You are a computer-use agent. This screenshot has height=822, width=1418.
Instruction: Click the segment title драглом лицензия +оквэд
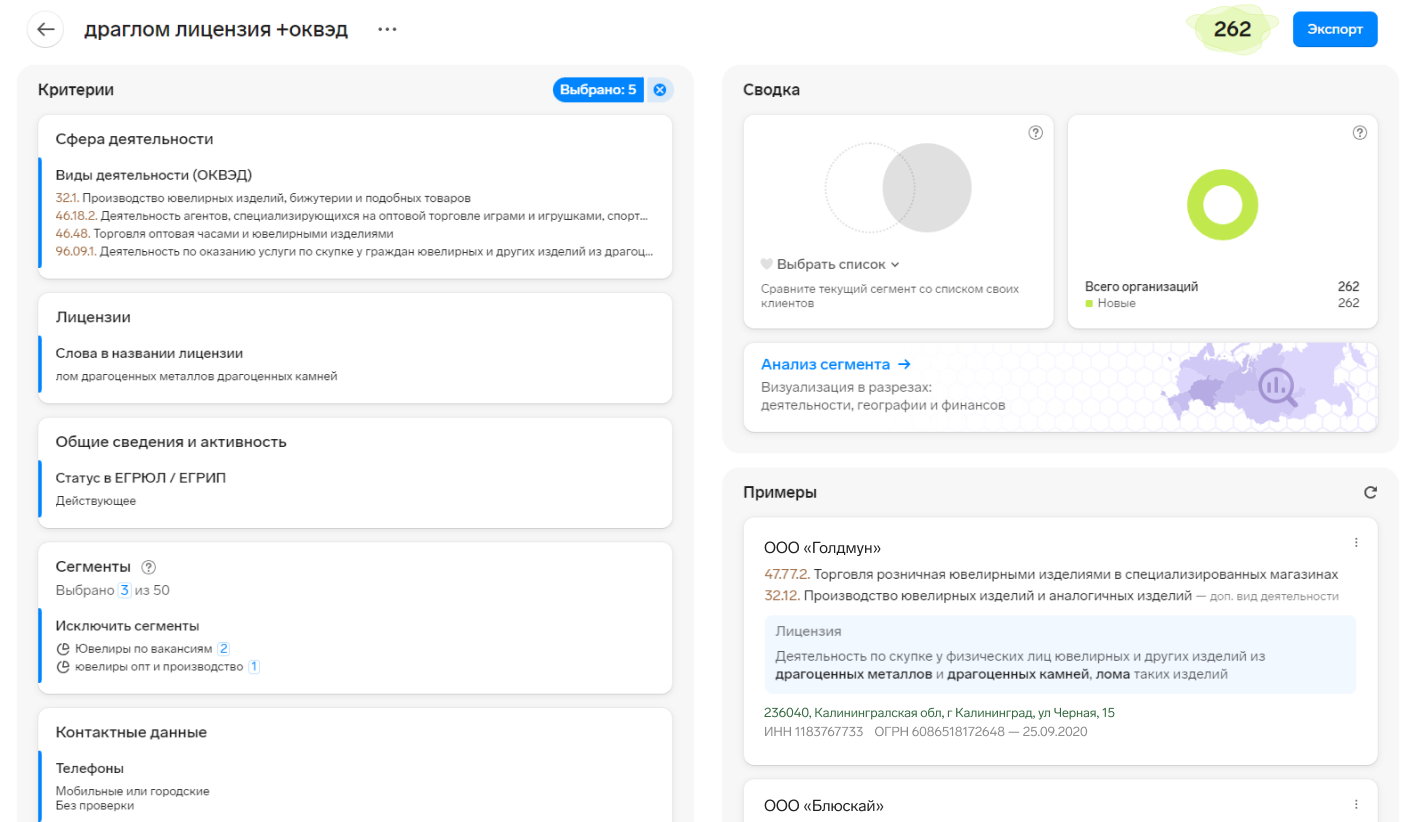click(x=216, y=29)
